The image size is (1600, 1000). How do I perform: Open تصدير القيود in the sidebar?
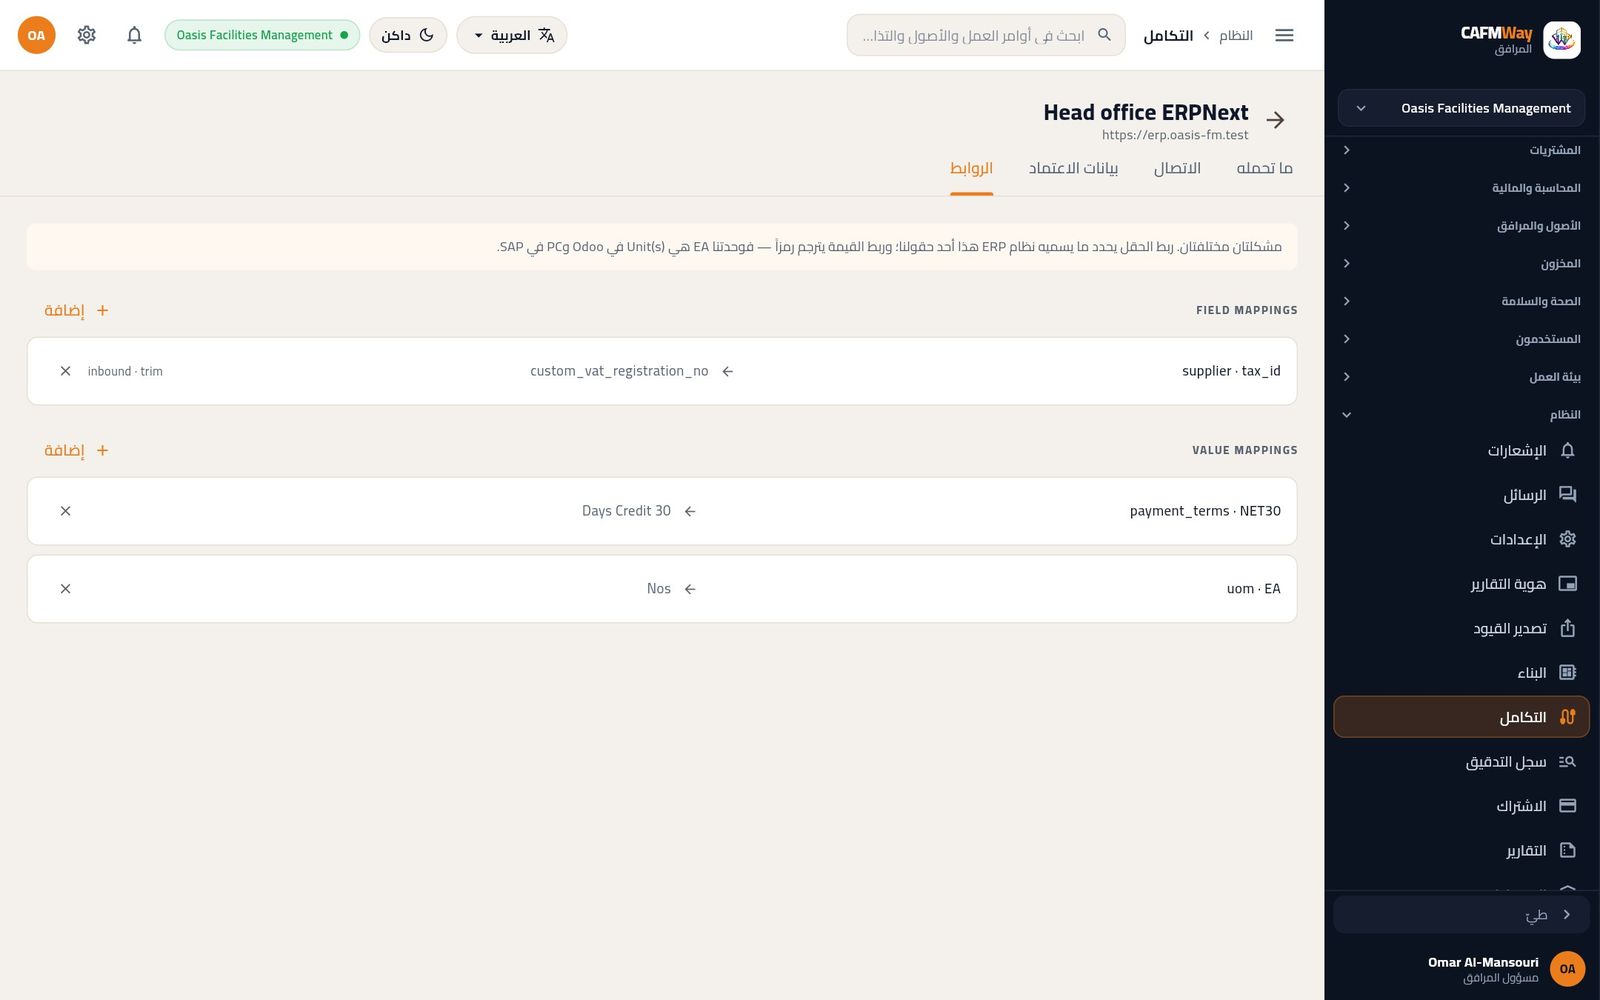pos(1461,628)
